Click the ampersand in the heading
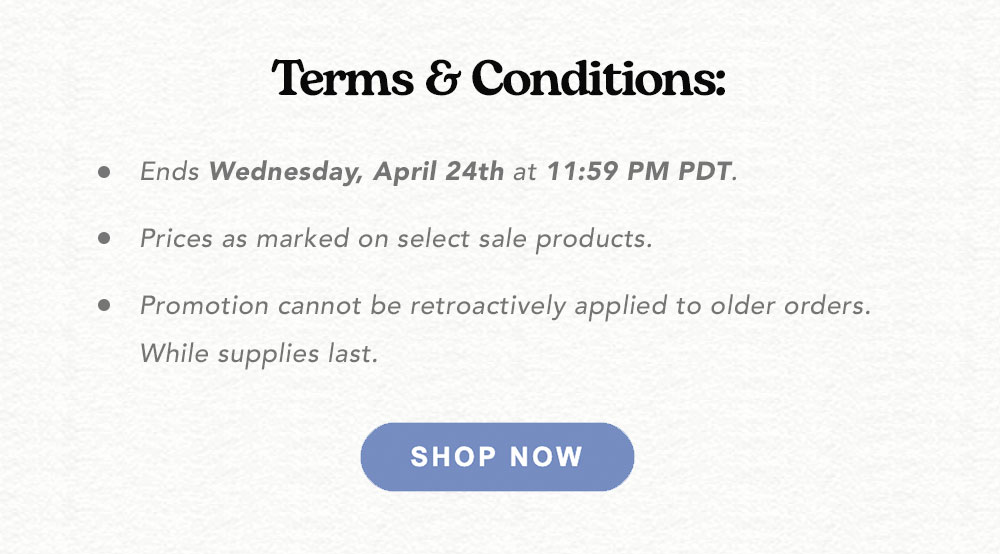 coord(443,78)
